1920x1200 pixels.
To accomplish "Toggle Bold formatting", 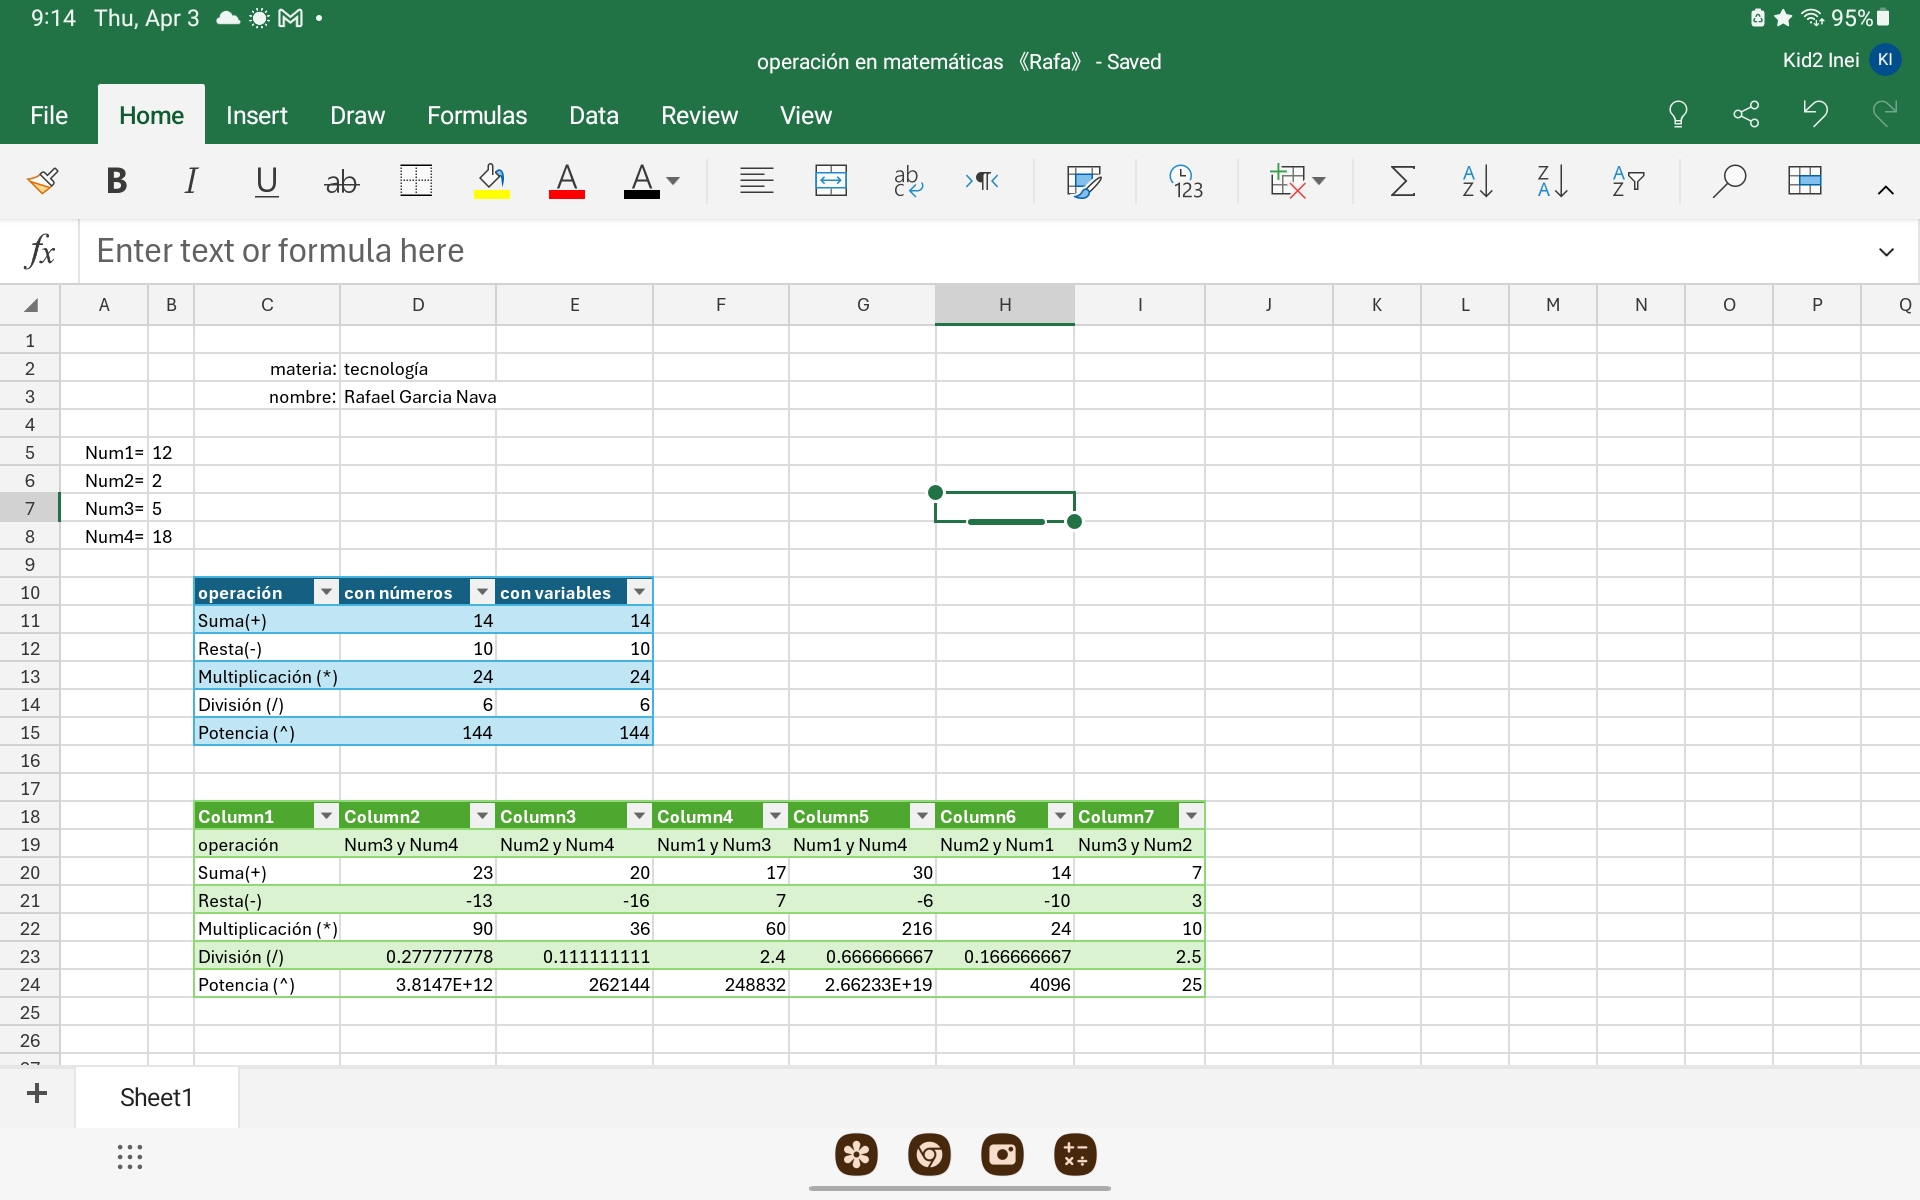I will [116, 181].
